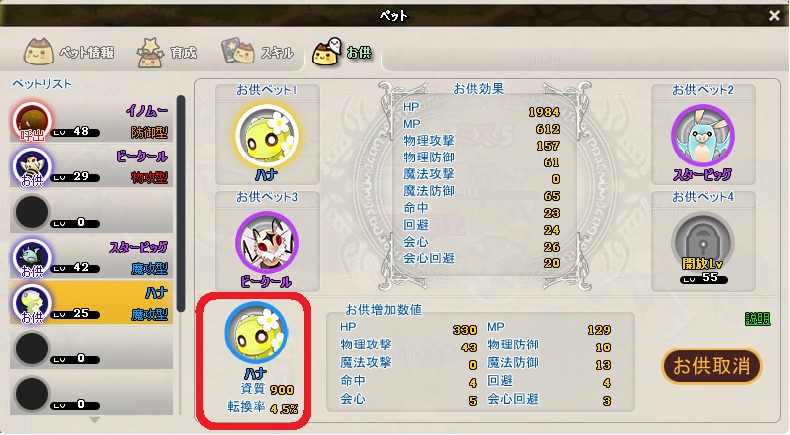Open the ペット情報 tab

[69, 52]
